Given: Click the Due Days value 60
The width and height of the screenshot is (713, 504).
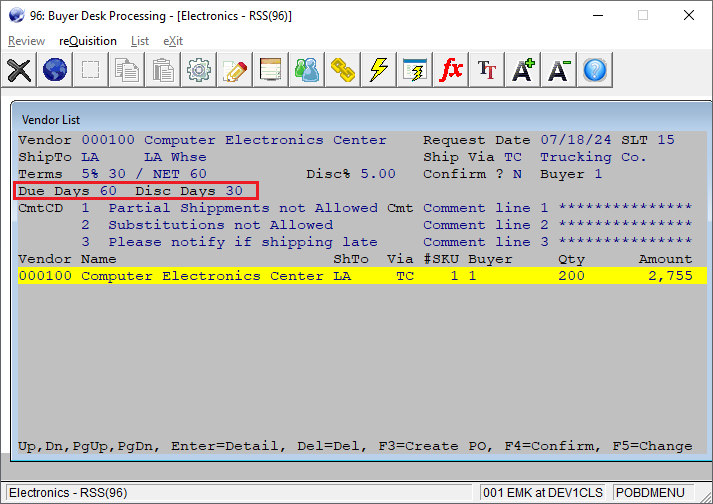Looking at the screenshot, I should coord(108,191).
